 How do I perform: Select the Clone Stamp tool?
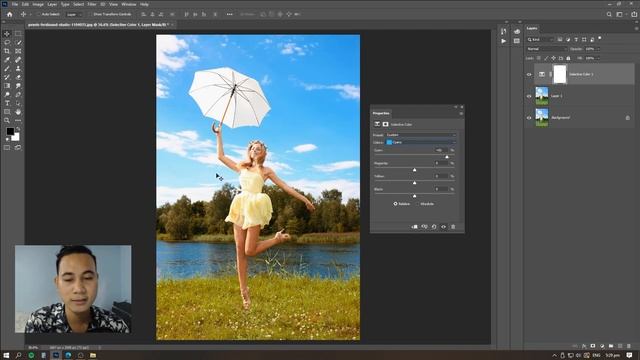click(x=18, y=69)
